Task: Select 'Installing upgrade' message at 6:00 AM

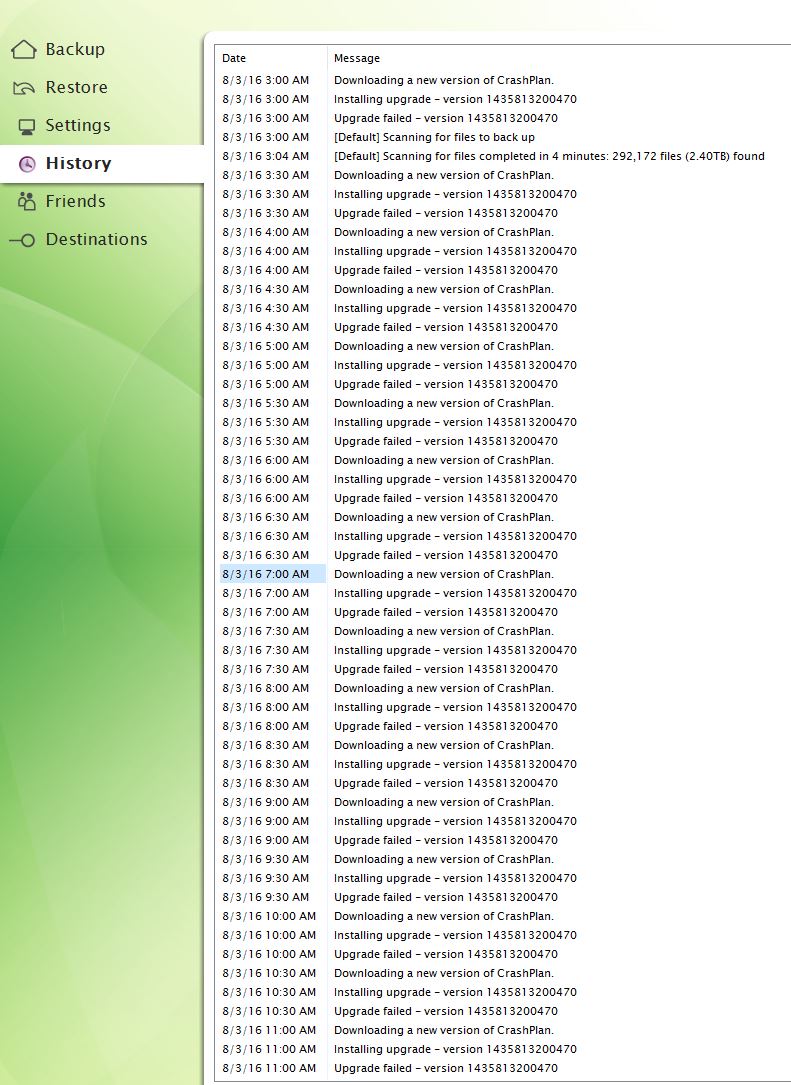Action: 455,480
